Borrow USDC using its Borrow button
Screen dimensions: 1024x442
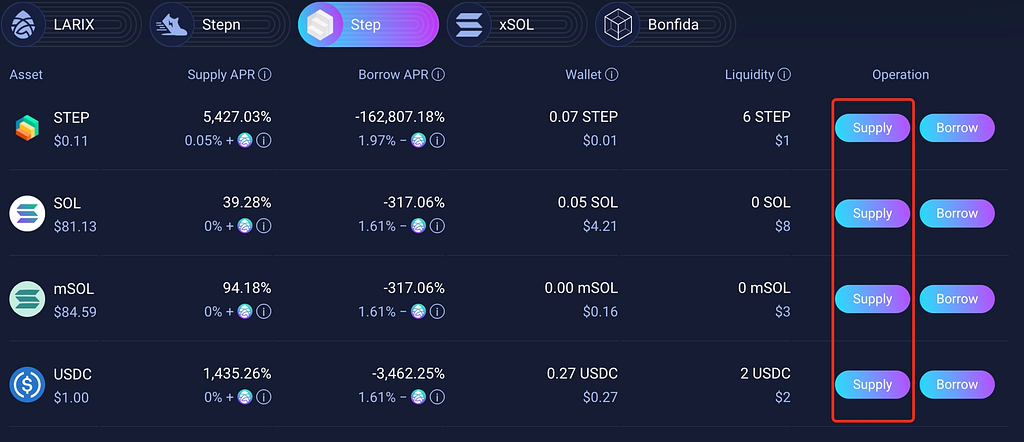pos(957,385)
